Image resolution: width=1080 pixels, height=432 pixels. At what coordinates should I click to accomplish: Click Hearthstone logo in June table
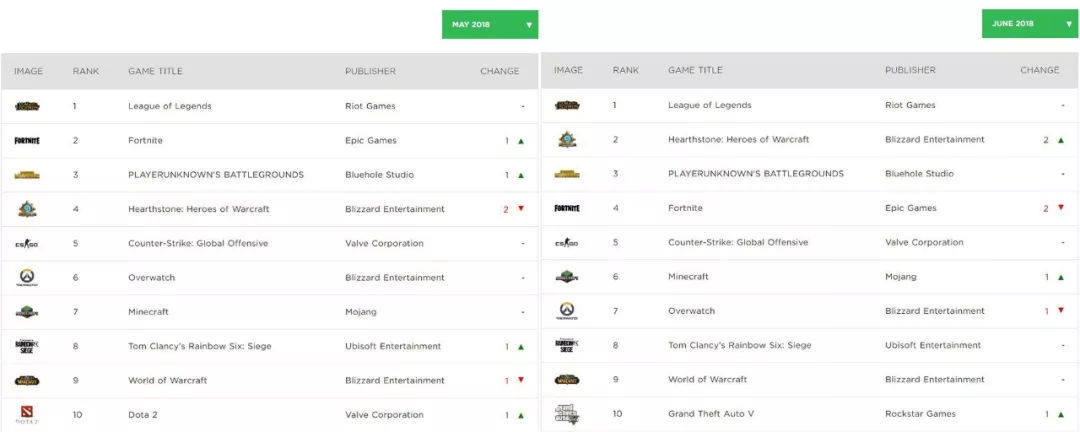(x=568, y=140)
